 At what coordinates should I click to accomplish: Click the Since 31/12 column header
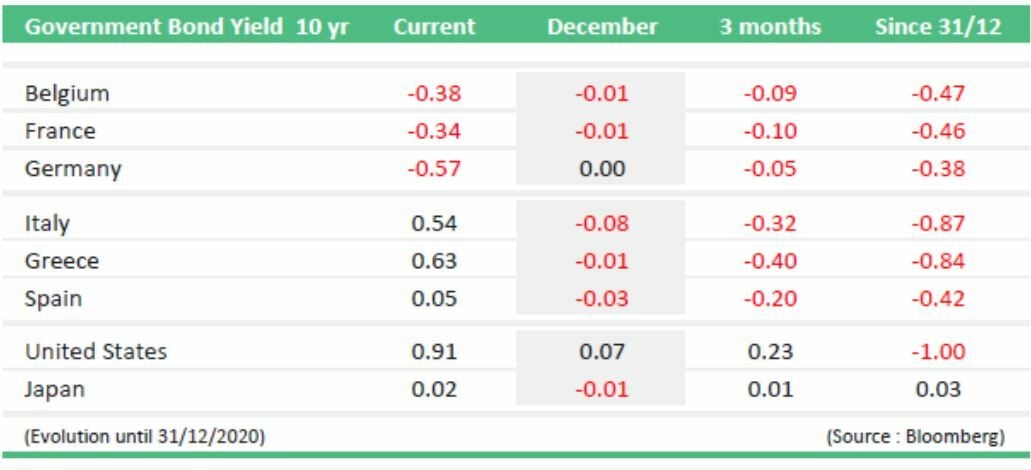coord(938,27)
